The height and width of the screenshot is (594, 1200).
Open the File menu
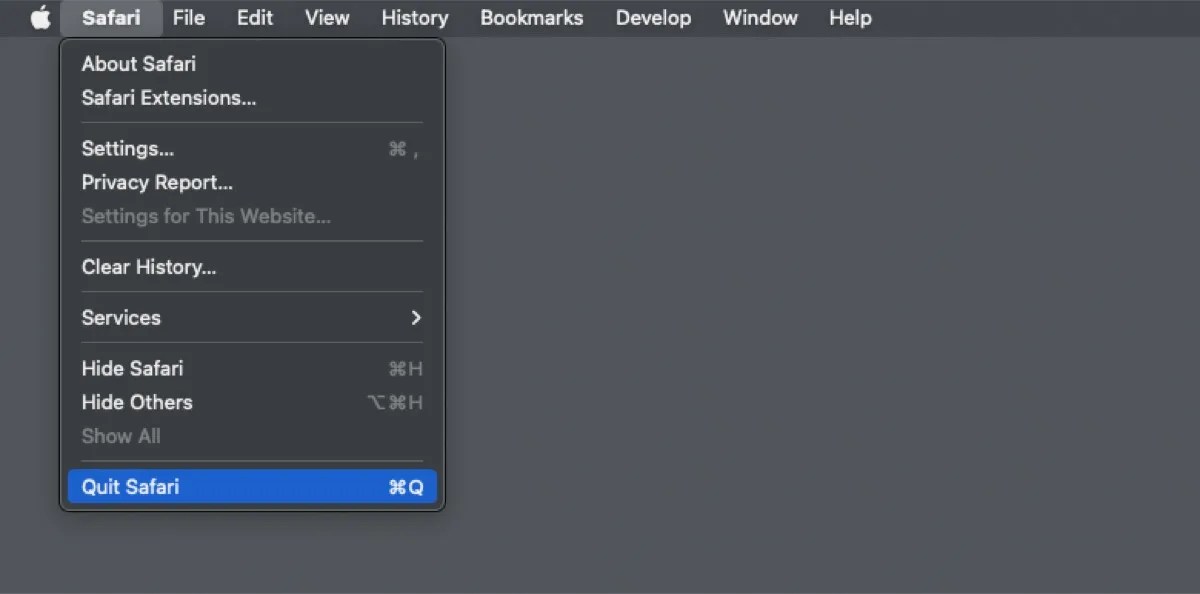coord(189,17)
